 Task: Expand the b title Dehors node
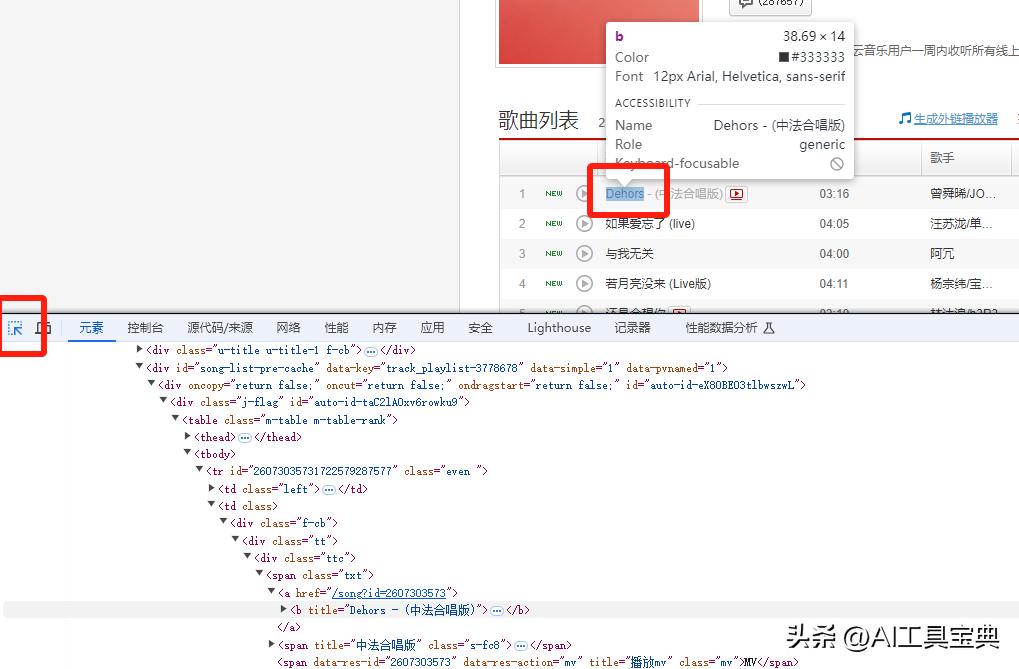284,609
